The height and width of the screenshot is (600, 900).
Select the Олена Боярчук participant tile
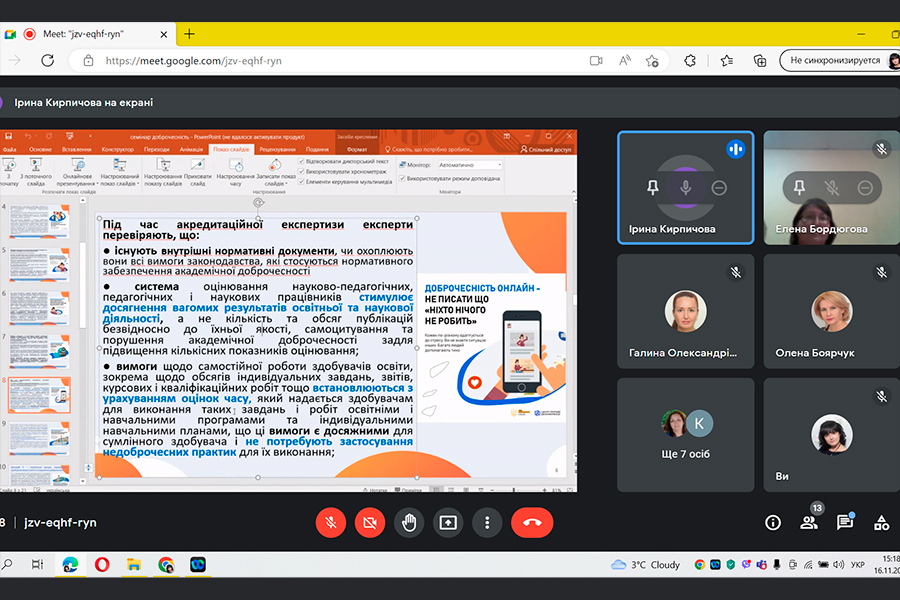832,311
